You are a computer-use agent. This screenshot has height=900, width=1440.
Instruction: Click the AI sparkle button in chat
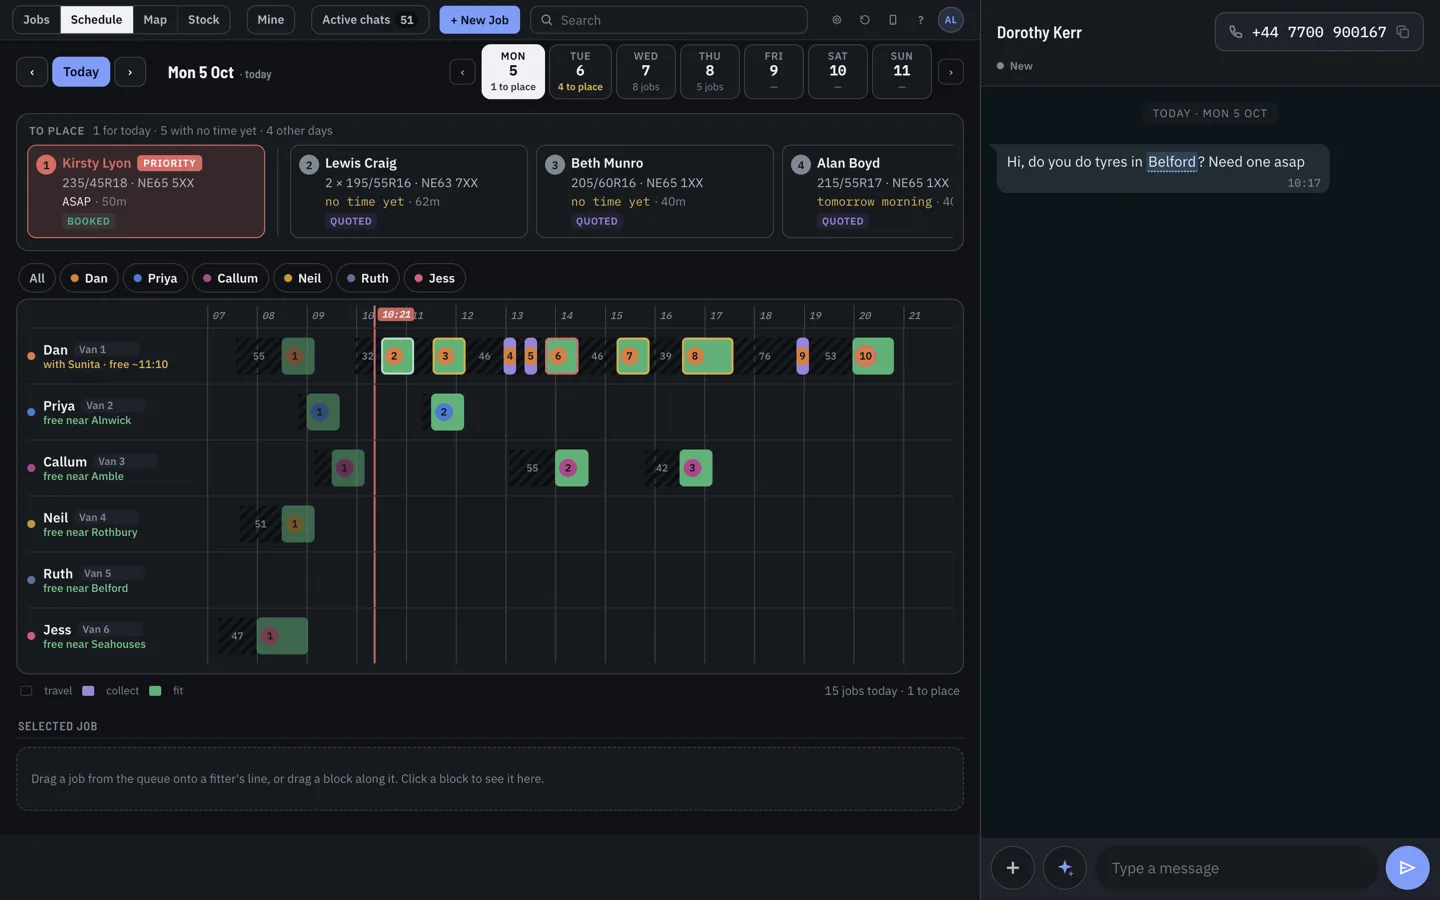click(x=1065, y=868)
